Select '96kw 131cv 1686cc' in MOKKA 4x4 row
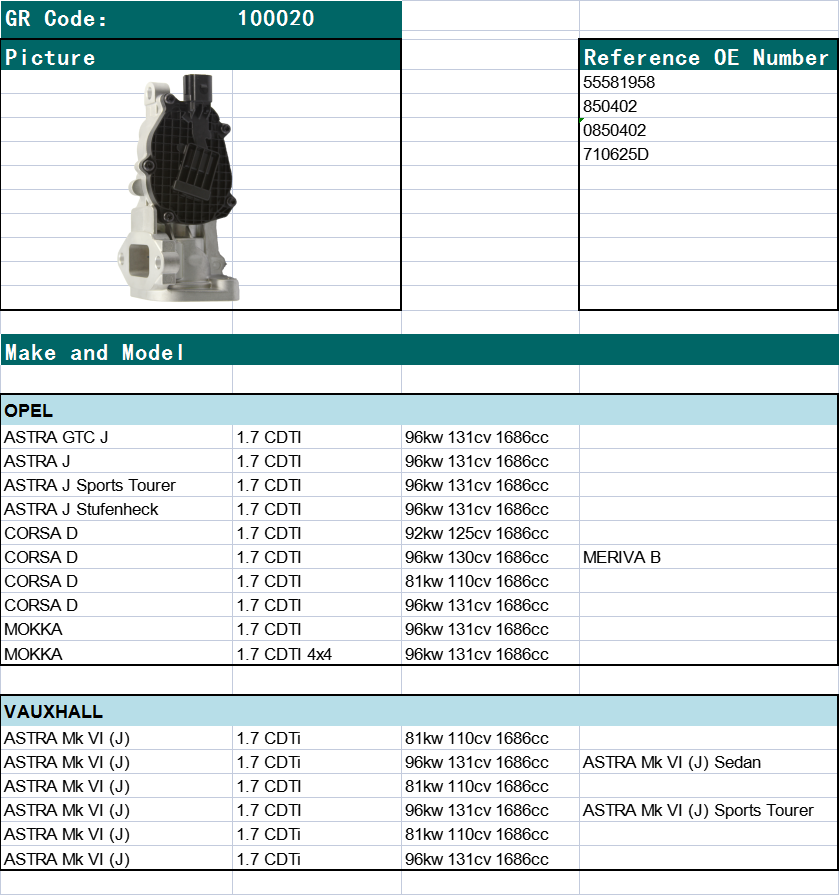Image resolution: width=839 pixels, height=895 pixels. pos(490,654)
